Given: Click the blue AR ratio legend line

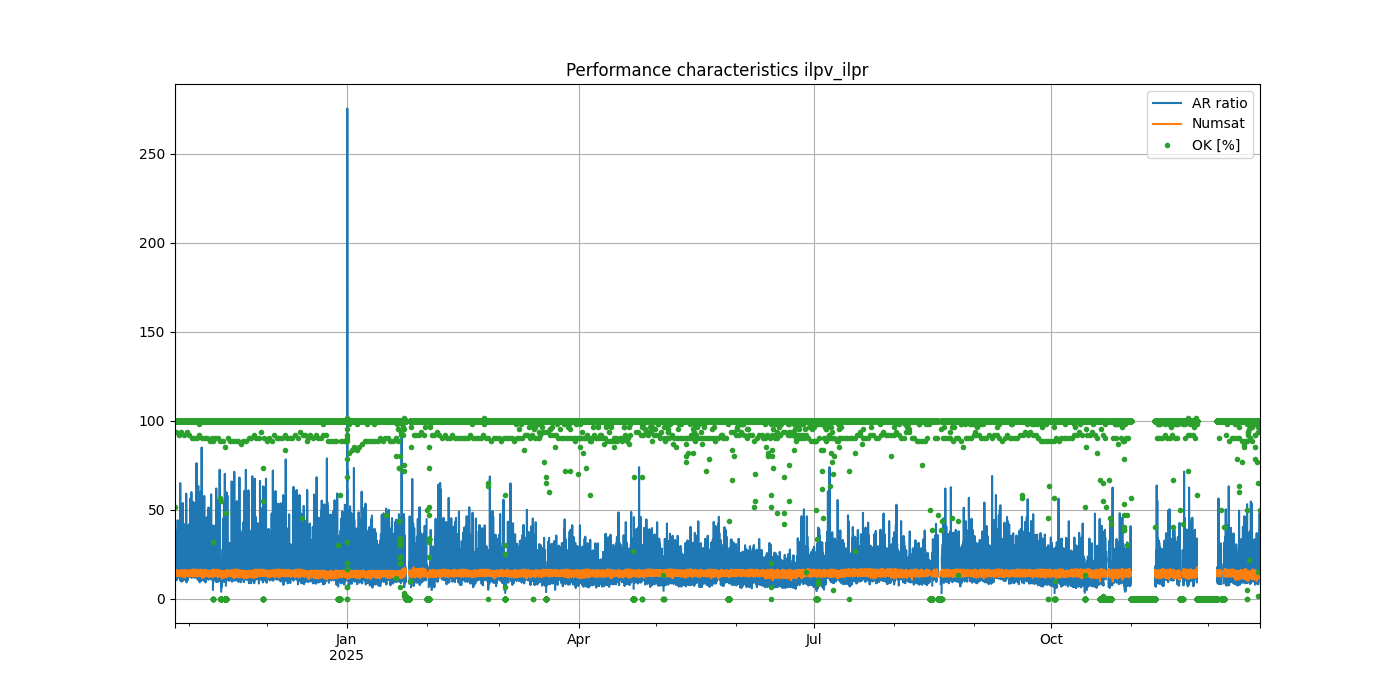Looking at the screenshot, I should click(1167, 103).
